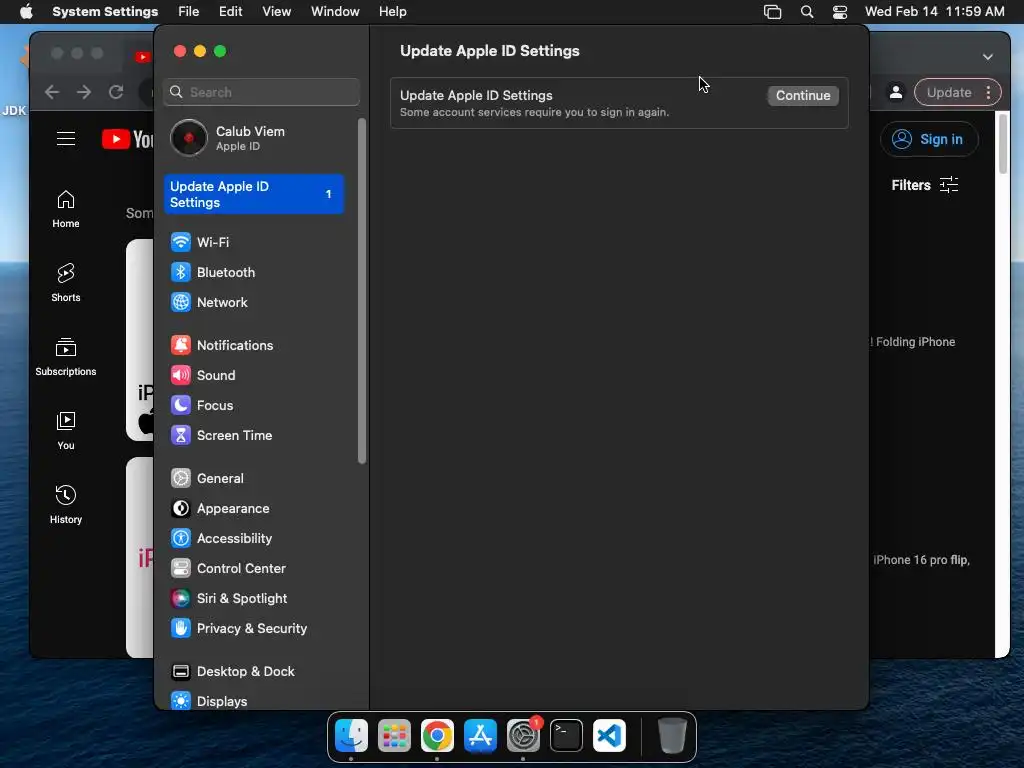1024x768 pixels.
Task: Click Continue to update Apple ID
Action: coord(803,95)
